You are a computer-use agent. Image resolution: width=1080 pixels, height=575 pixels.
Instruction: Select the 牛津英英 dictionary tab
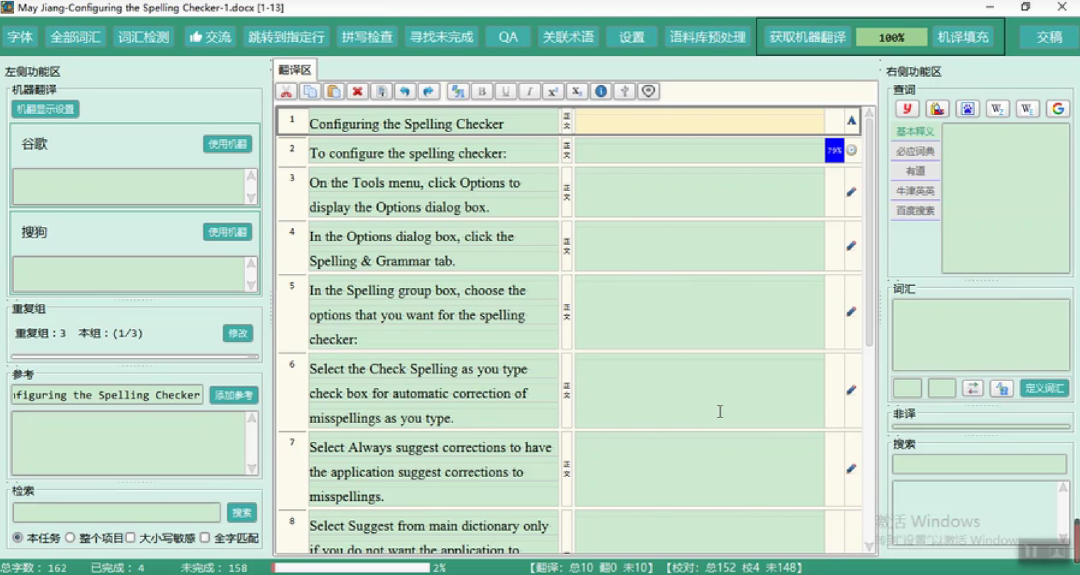915,191
